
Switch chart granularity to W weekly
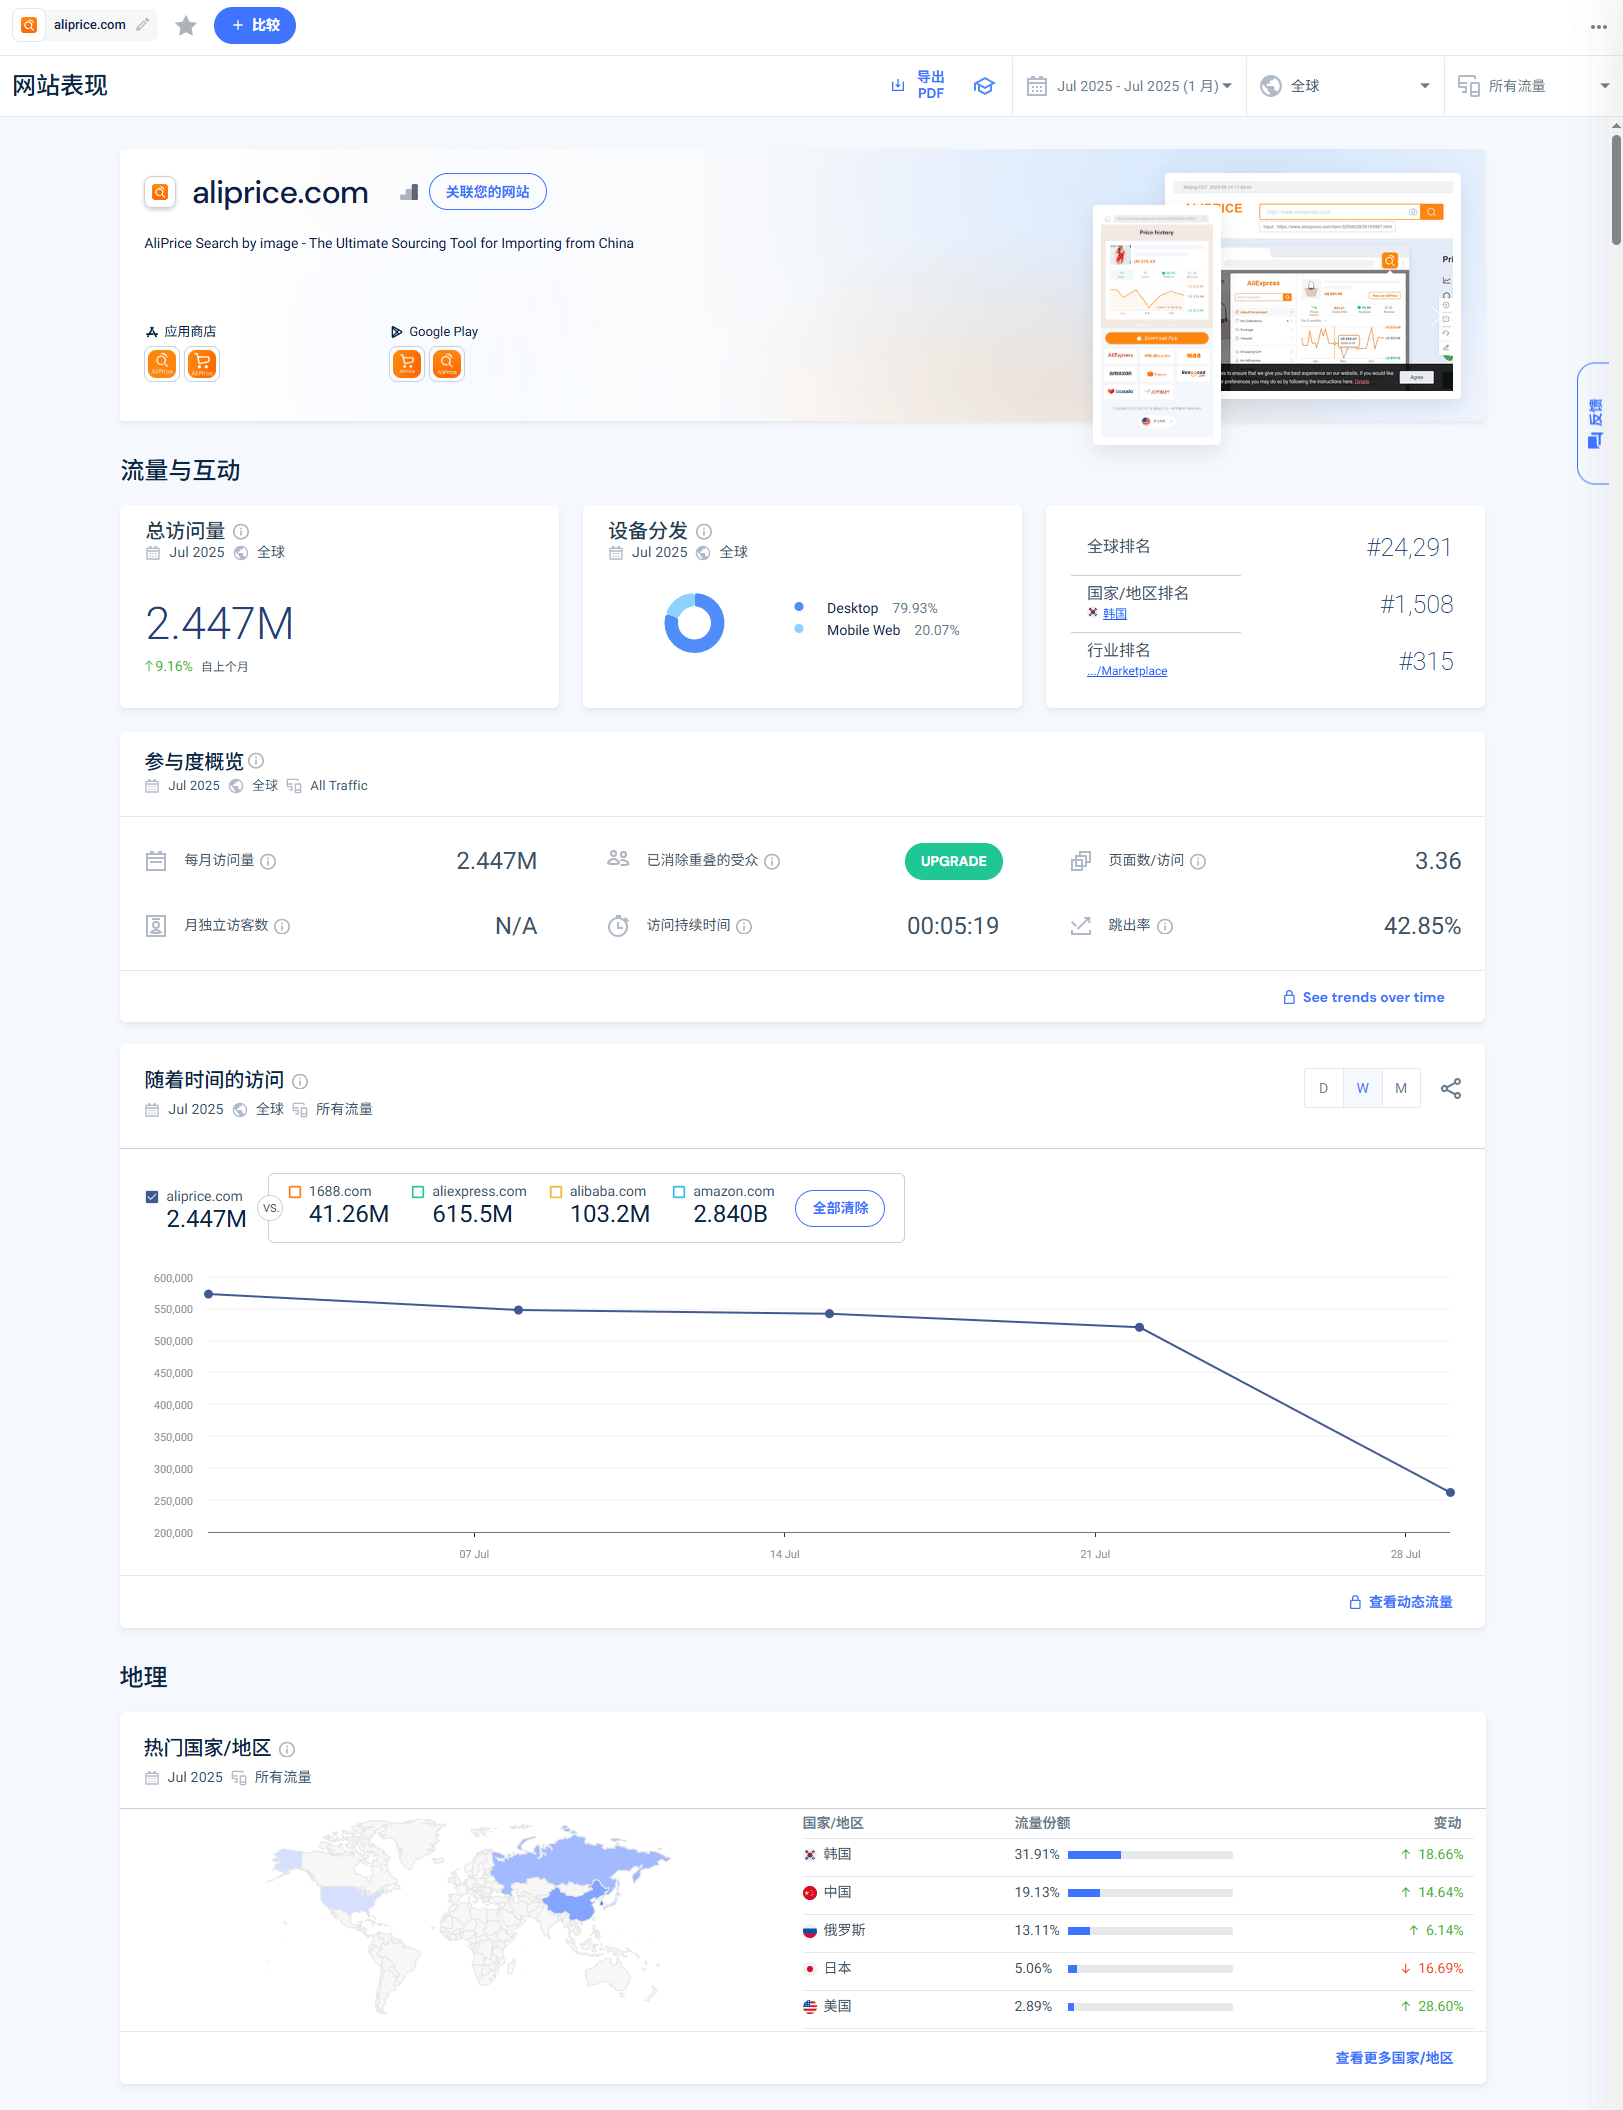1363,1088
